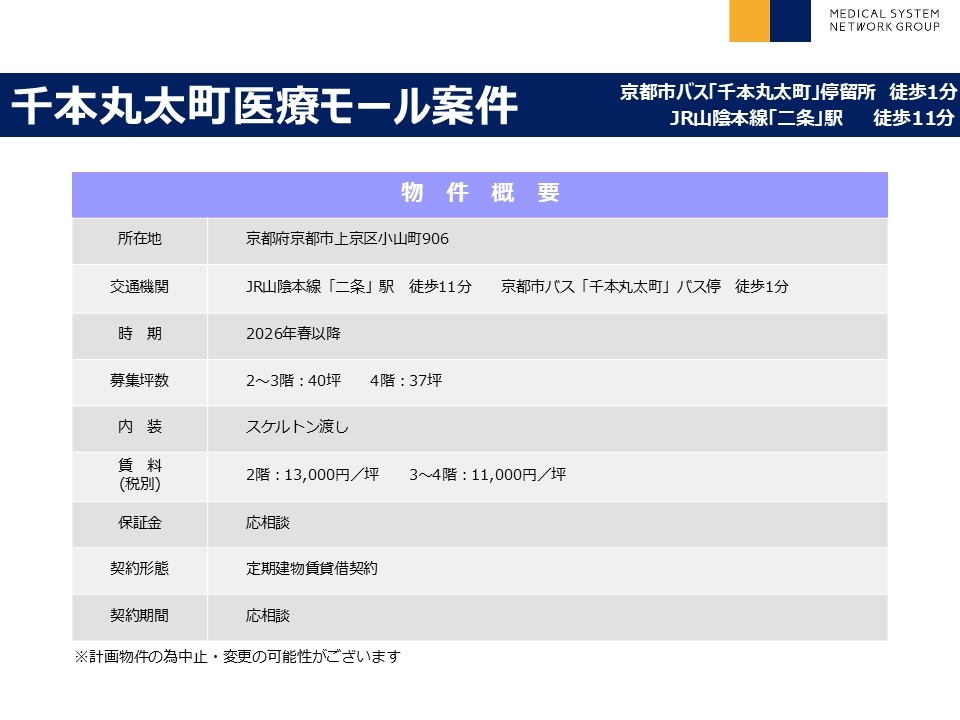Click the value 2～3階：40坪
The height and width of the screenshot is (720, 960).
click(294, 381)
